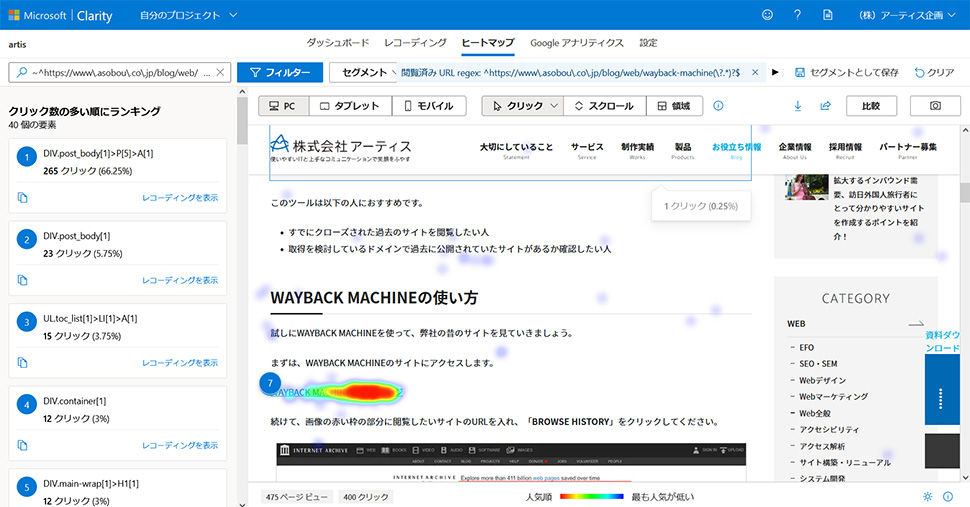The height and width of the screenshot is (507, 970).
Task: Copy selector for UL.toc_list[1]>LI[1]>A[1]
Action: tap(22, 362)
